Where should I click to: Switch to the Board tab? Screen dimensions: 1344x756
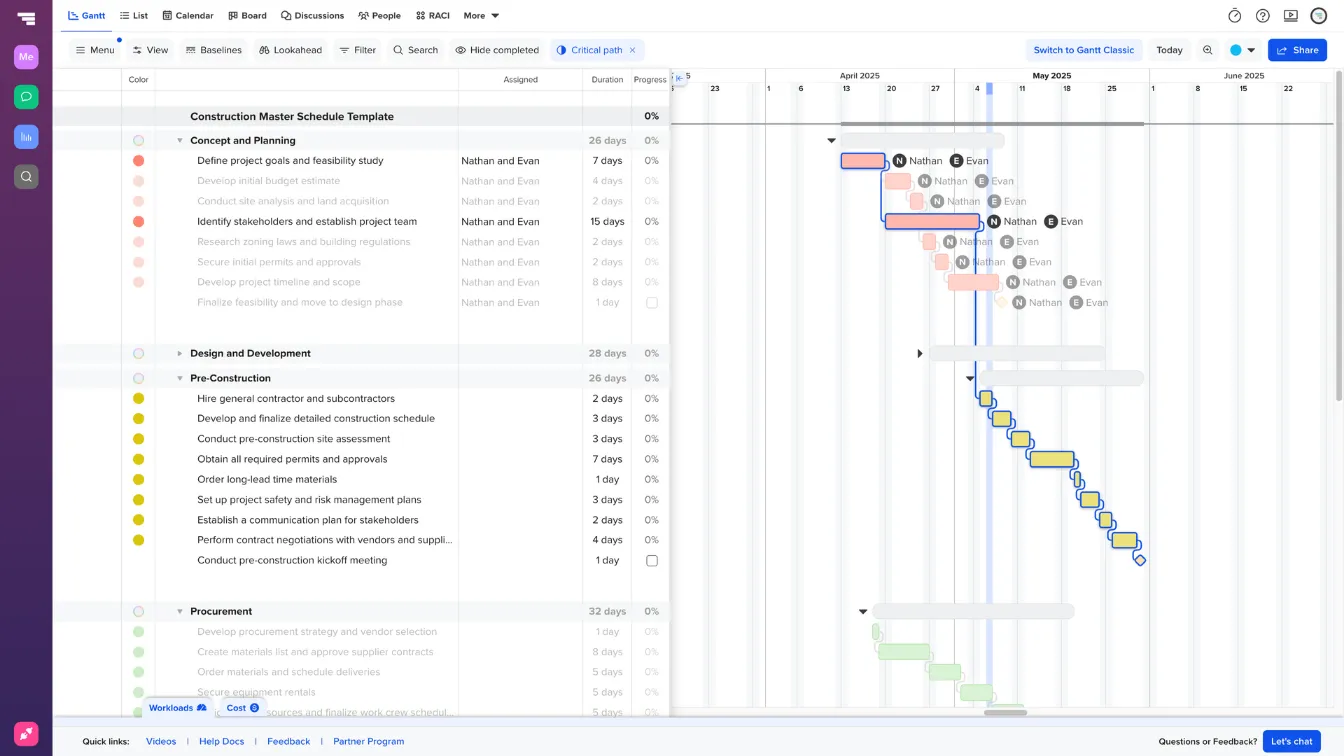(247, 15)
